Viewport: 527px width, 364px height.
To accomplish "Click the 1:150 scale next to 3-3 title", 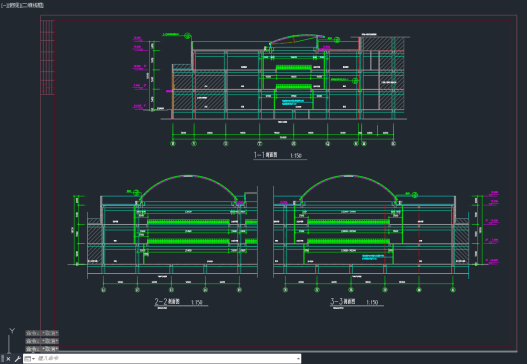I will pyautogui.click(x=372, y=302).
